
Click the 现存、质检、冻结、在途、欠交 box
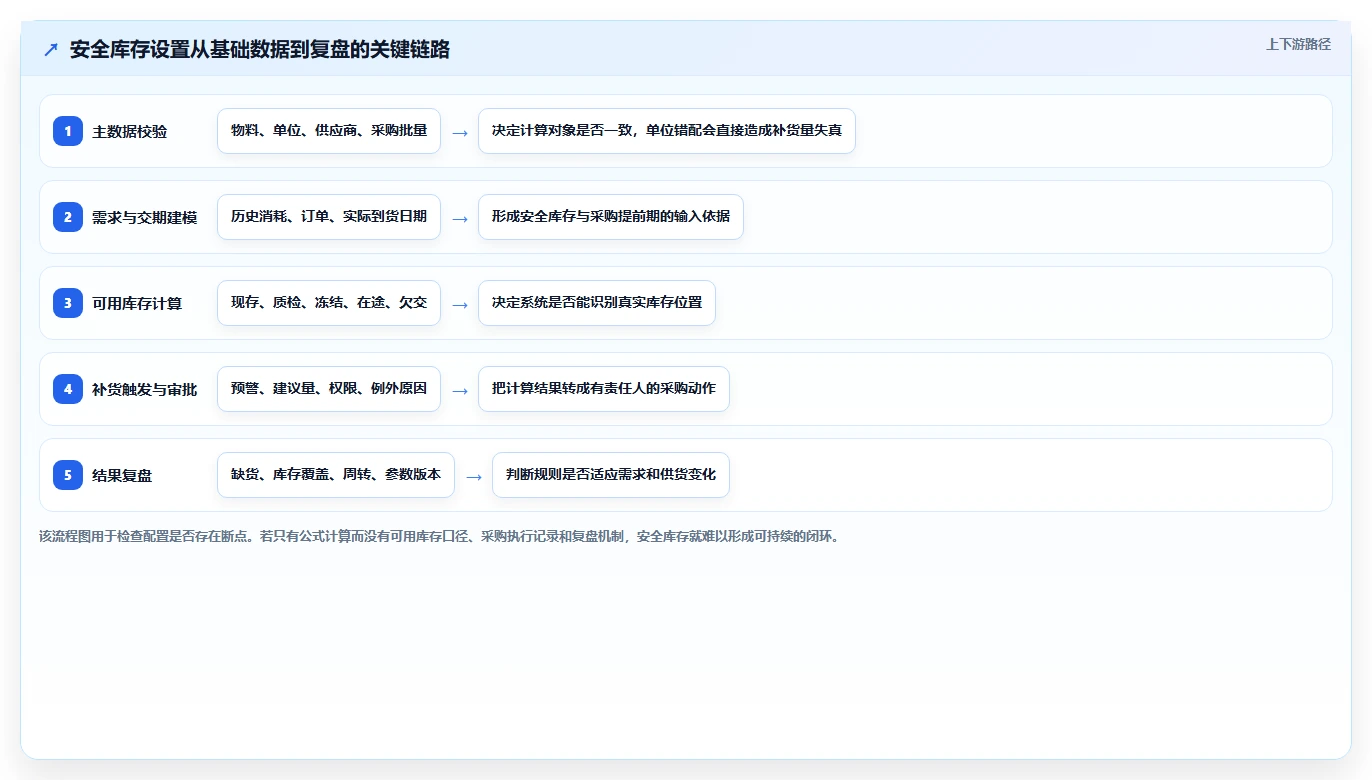point(329,303)
